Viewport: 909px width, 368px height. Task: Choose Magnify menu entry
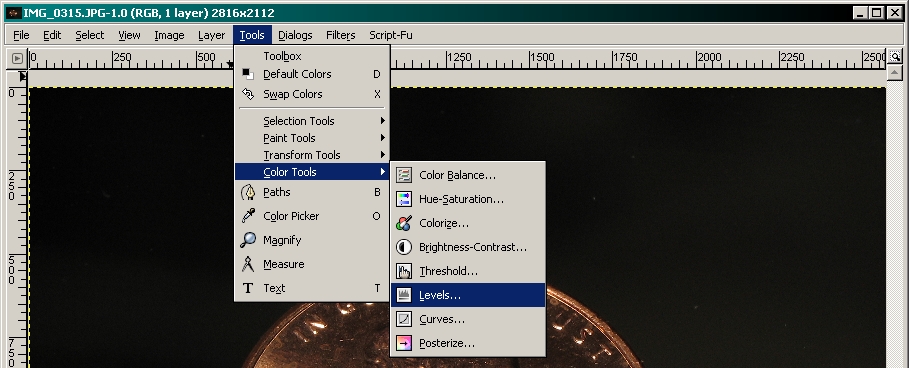coord(312,240)
